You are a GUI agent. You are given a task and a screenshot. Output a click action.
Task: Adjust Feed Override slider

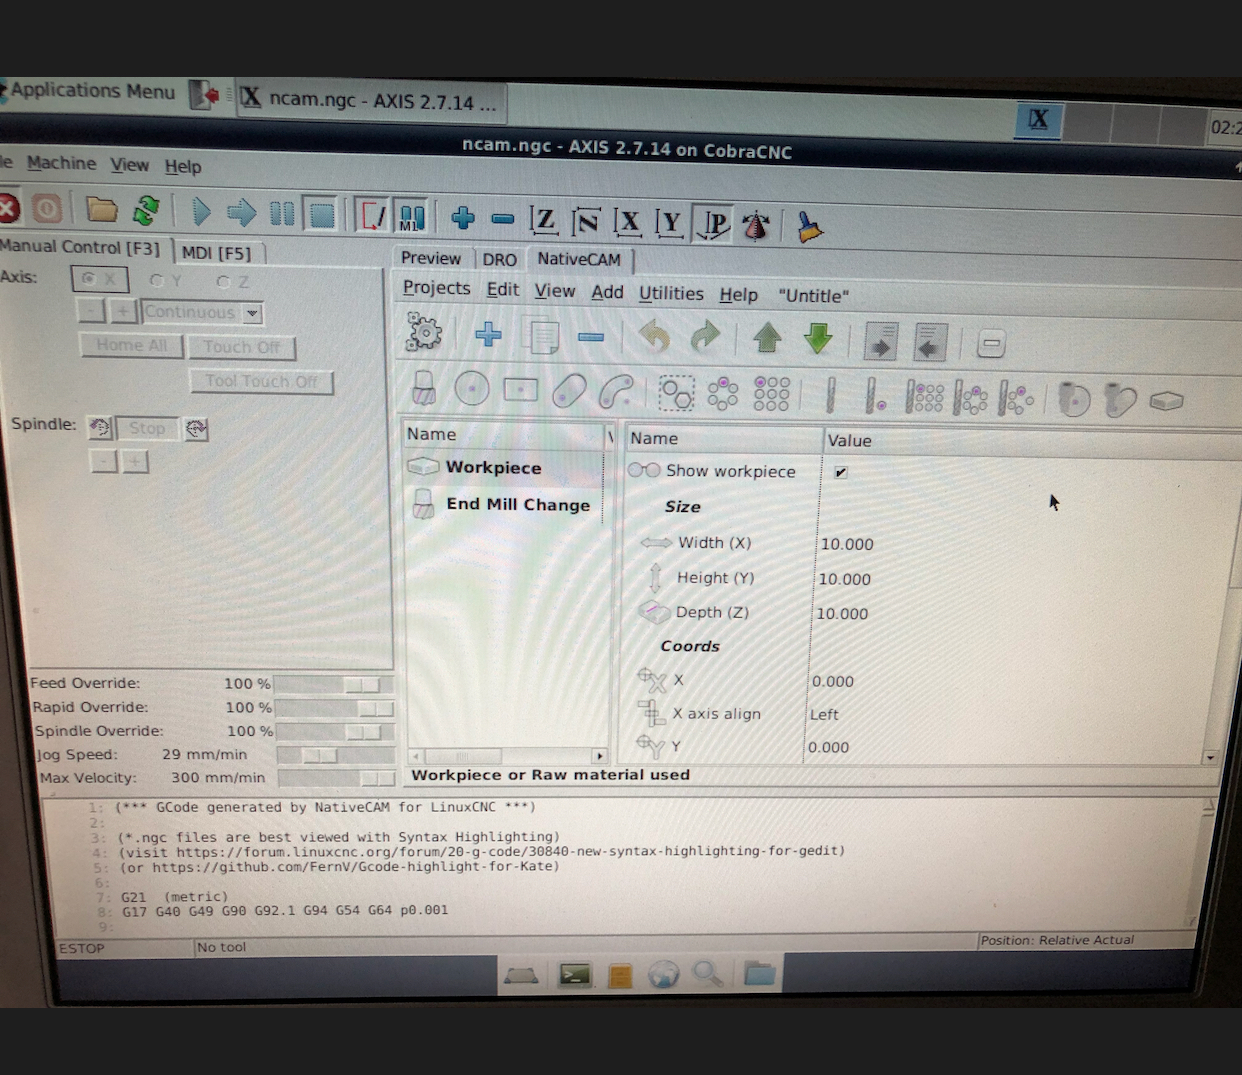pyautogui.click(x=333, y=684)
